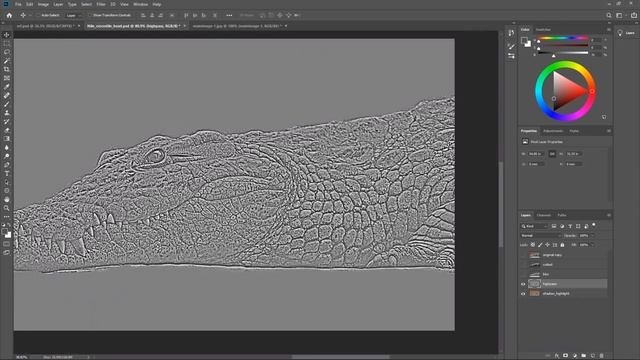Filter layers by type (T) icon
The width and height of the screenshot is (640, 360).
click(570, 226)
